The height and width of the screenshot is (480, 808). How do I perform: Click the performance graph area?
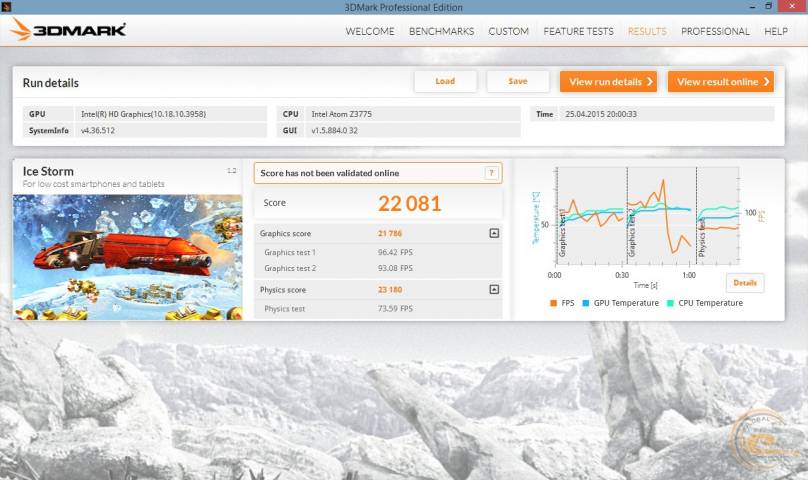647,216
